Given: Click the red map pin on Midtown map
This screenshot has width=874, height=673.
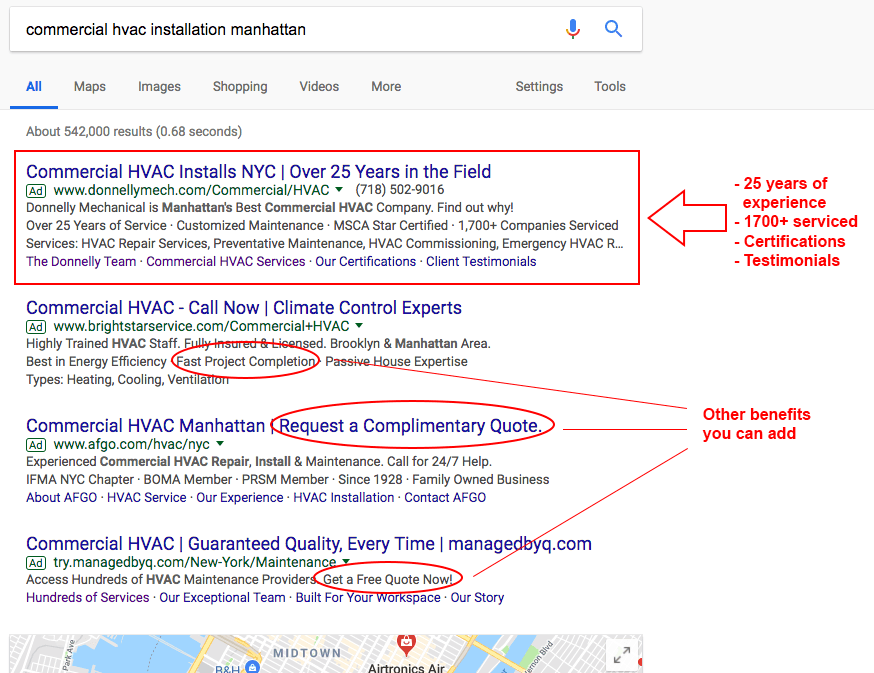Looking at the screenshot, I should [406, 644].
